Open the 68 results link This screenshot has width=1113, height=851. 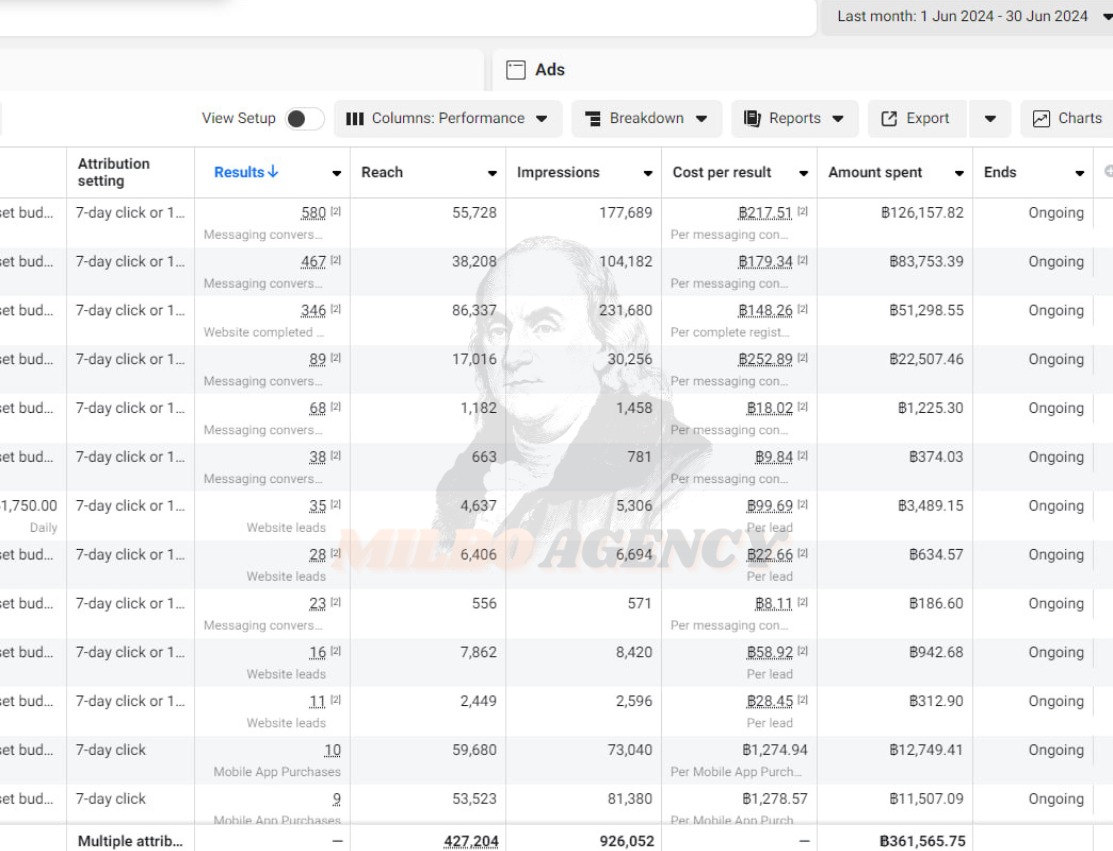tap(317, 409)
